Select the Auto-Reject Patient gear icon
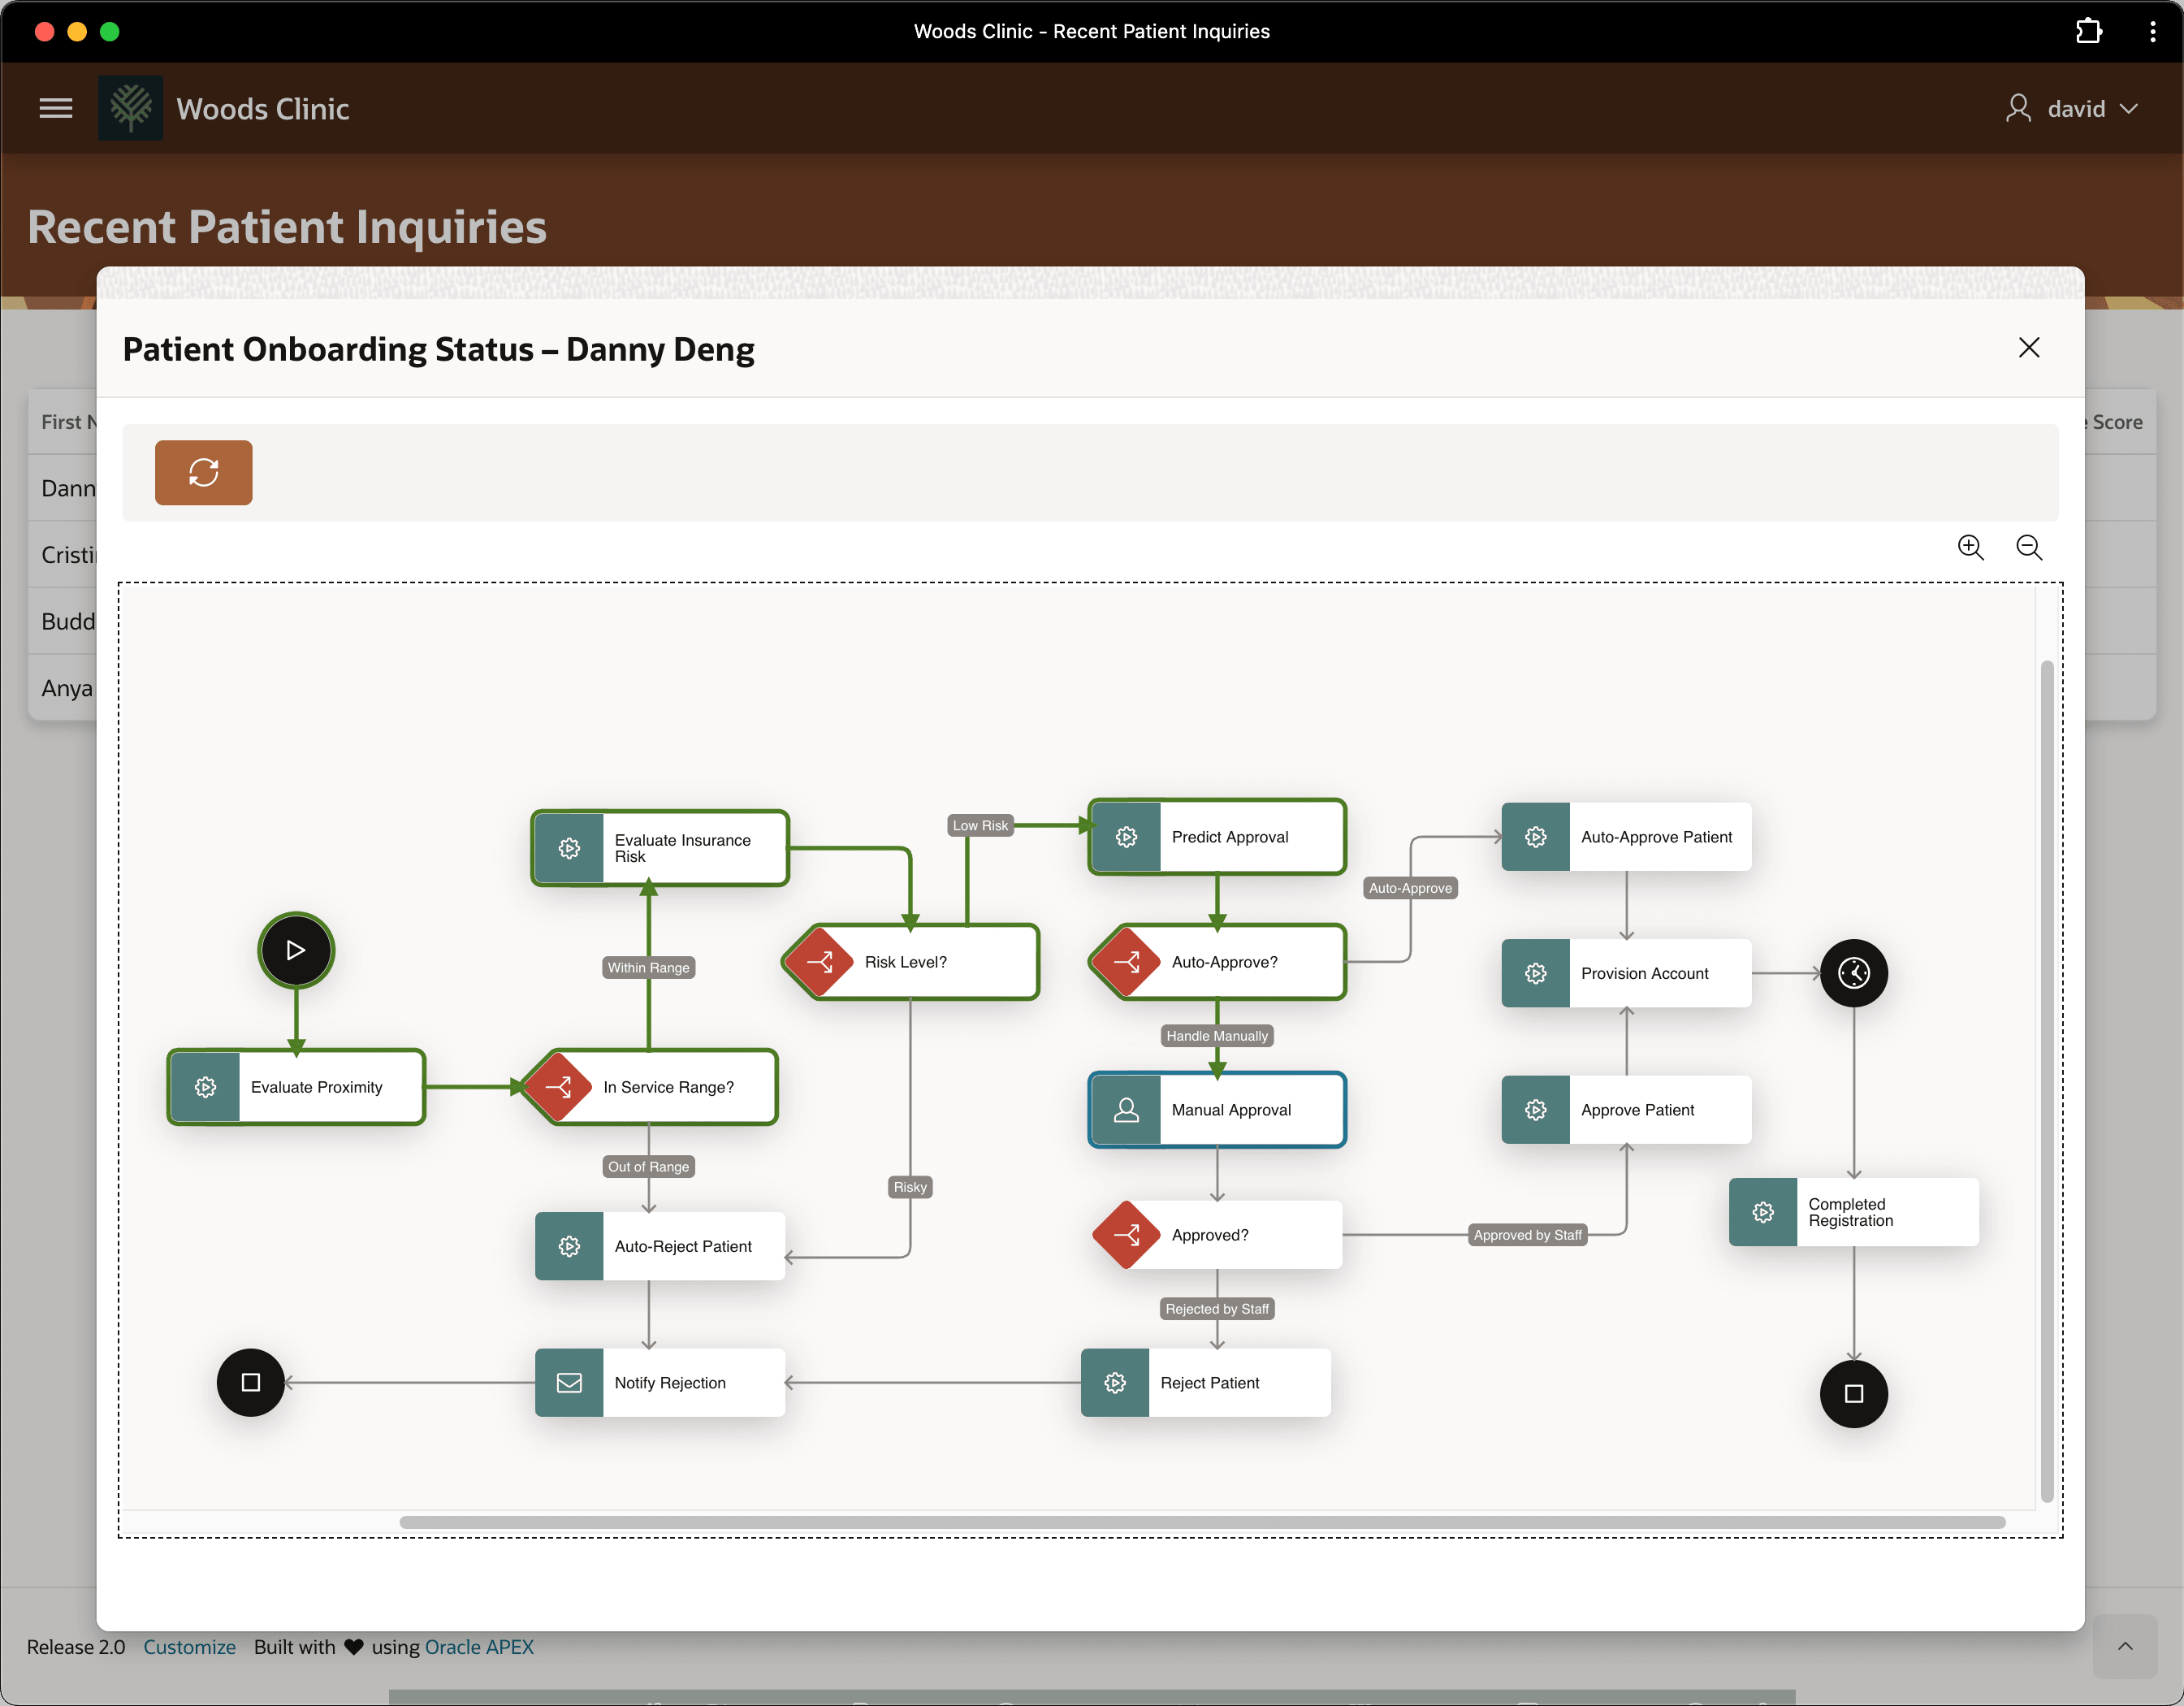 (x=570, y=1246)
